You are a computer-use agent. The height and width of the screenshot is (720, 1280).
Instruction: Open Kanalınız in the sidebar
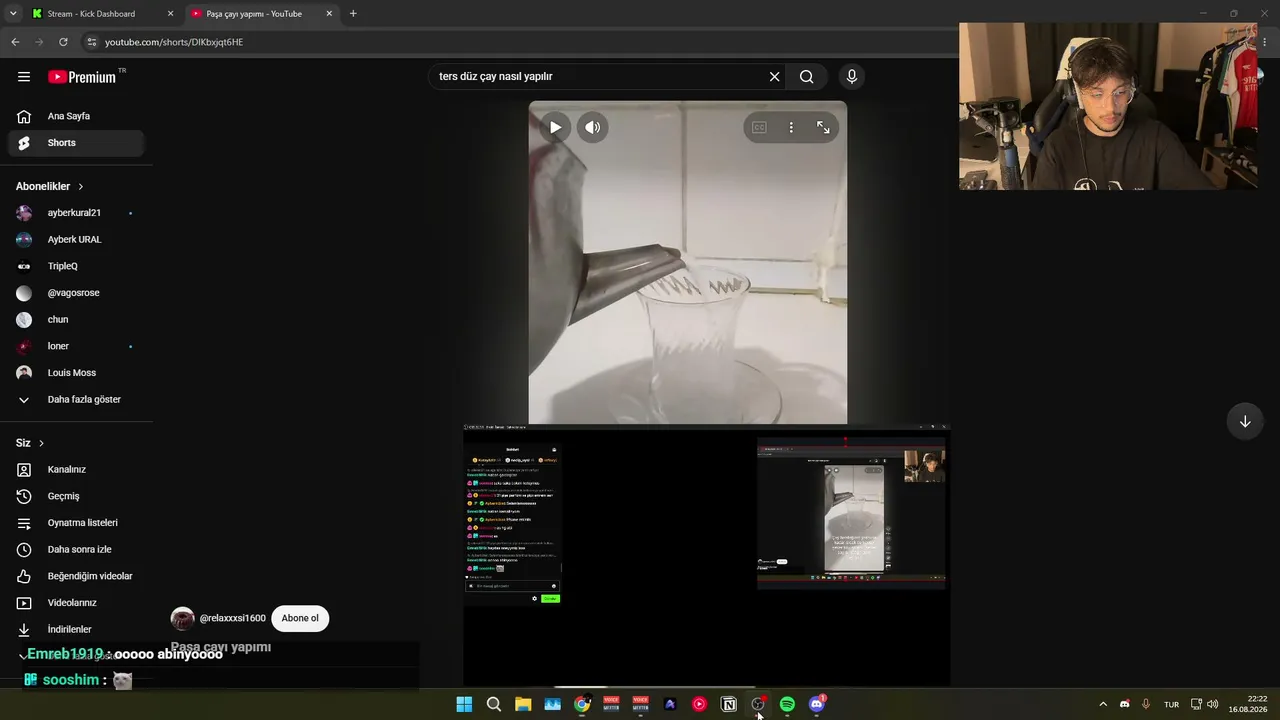(76, 470)
